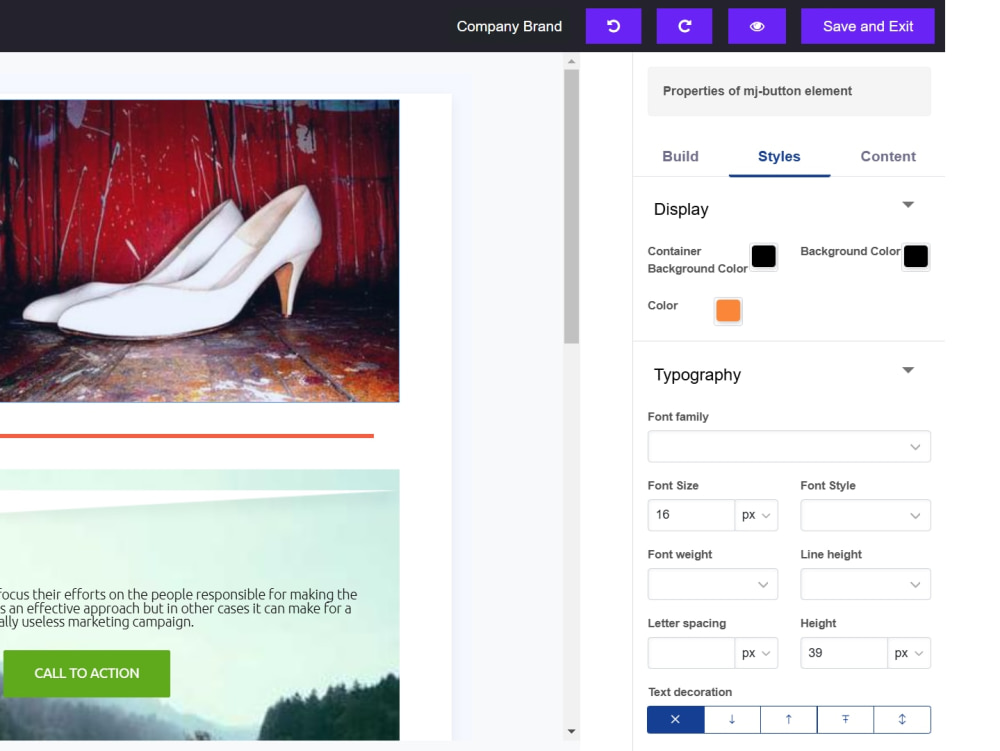Open the Line height dropdown
Image resolution: width=1000 pixels, height=751 pixels.
pos(865,584)
